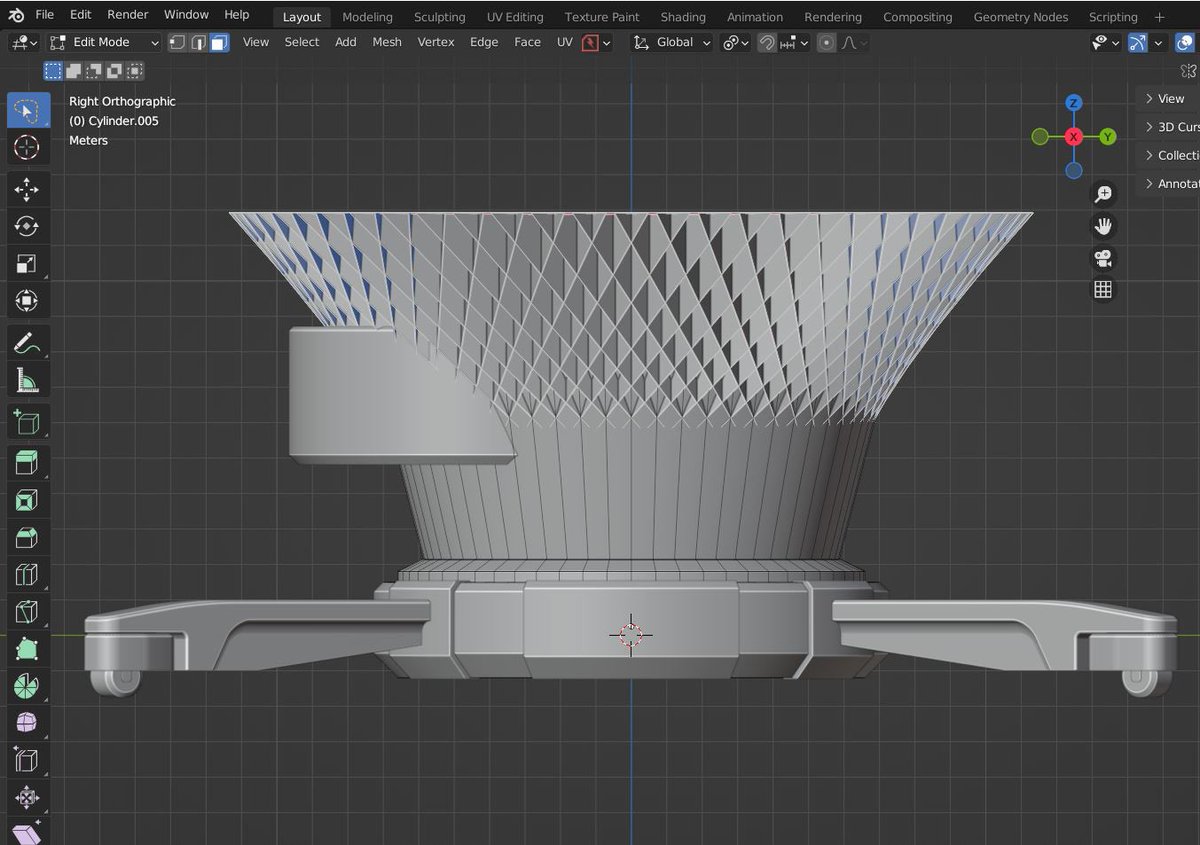Switch to the Geometry Nodes workspace tab

(x=1020, y=17)
